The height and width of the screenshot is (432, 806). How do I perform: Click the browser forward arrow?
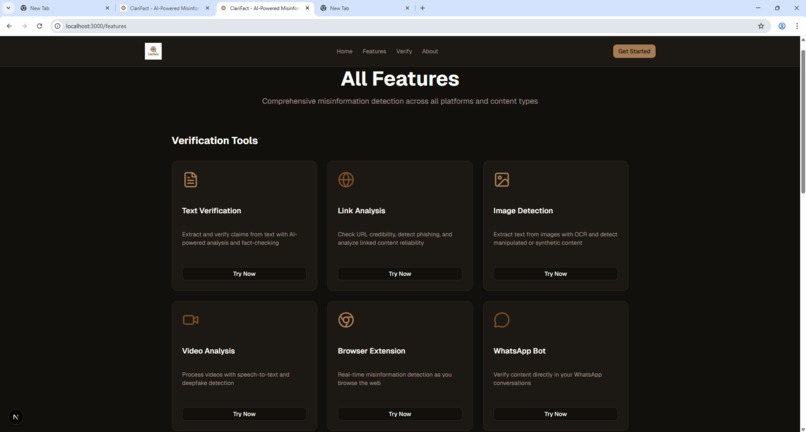point(24,26)
